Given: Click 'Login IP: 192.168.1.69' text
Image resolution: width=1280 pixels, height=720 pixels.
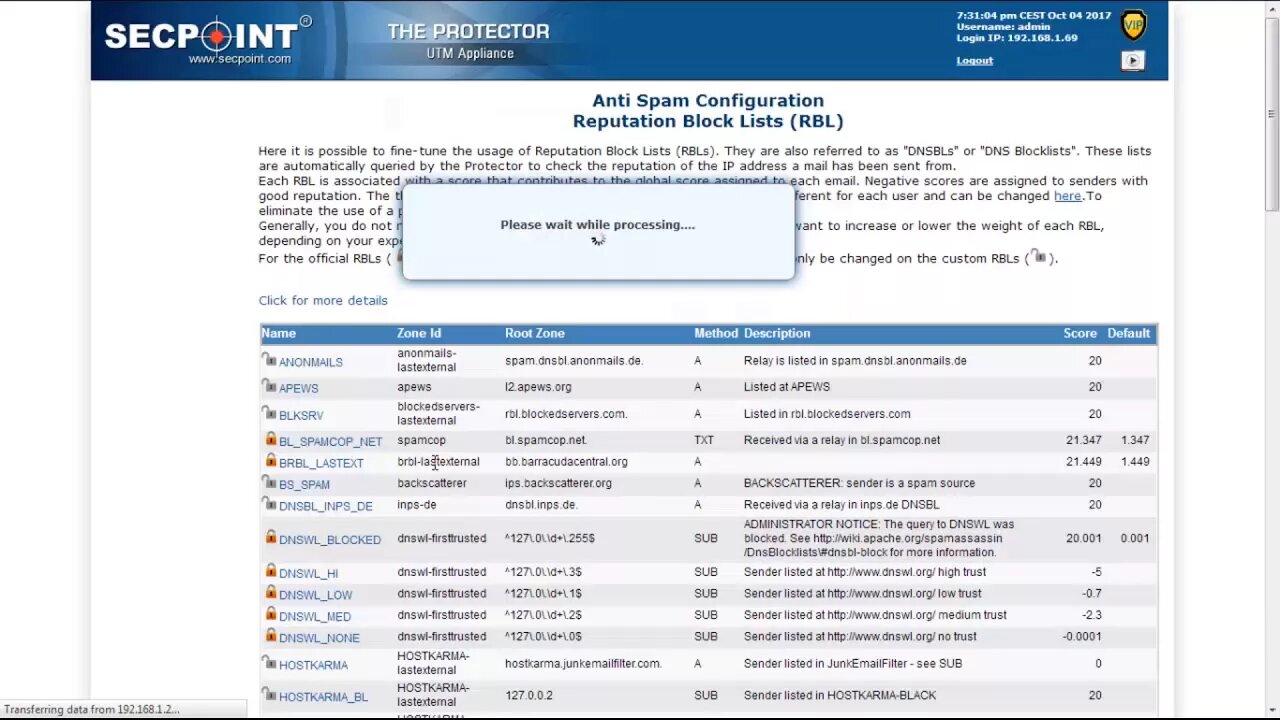Looking at the screenshot, I should point(1017,38).
